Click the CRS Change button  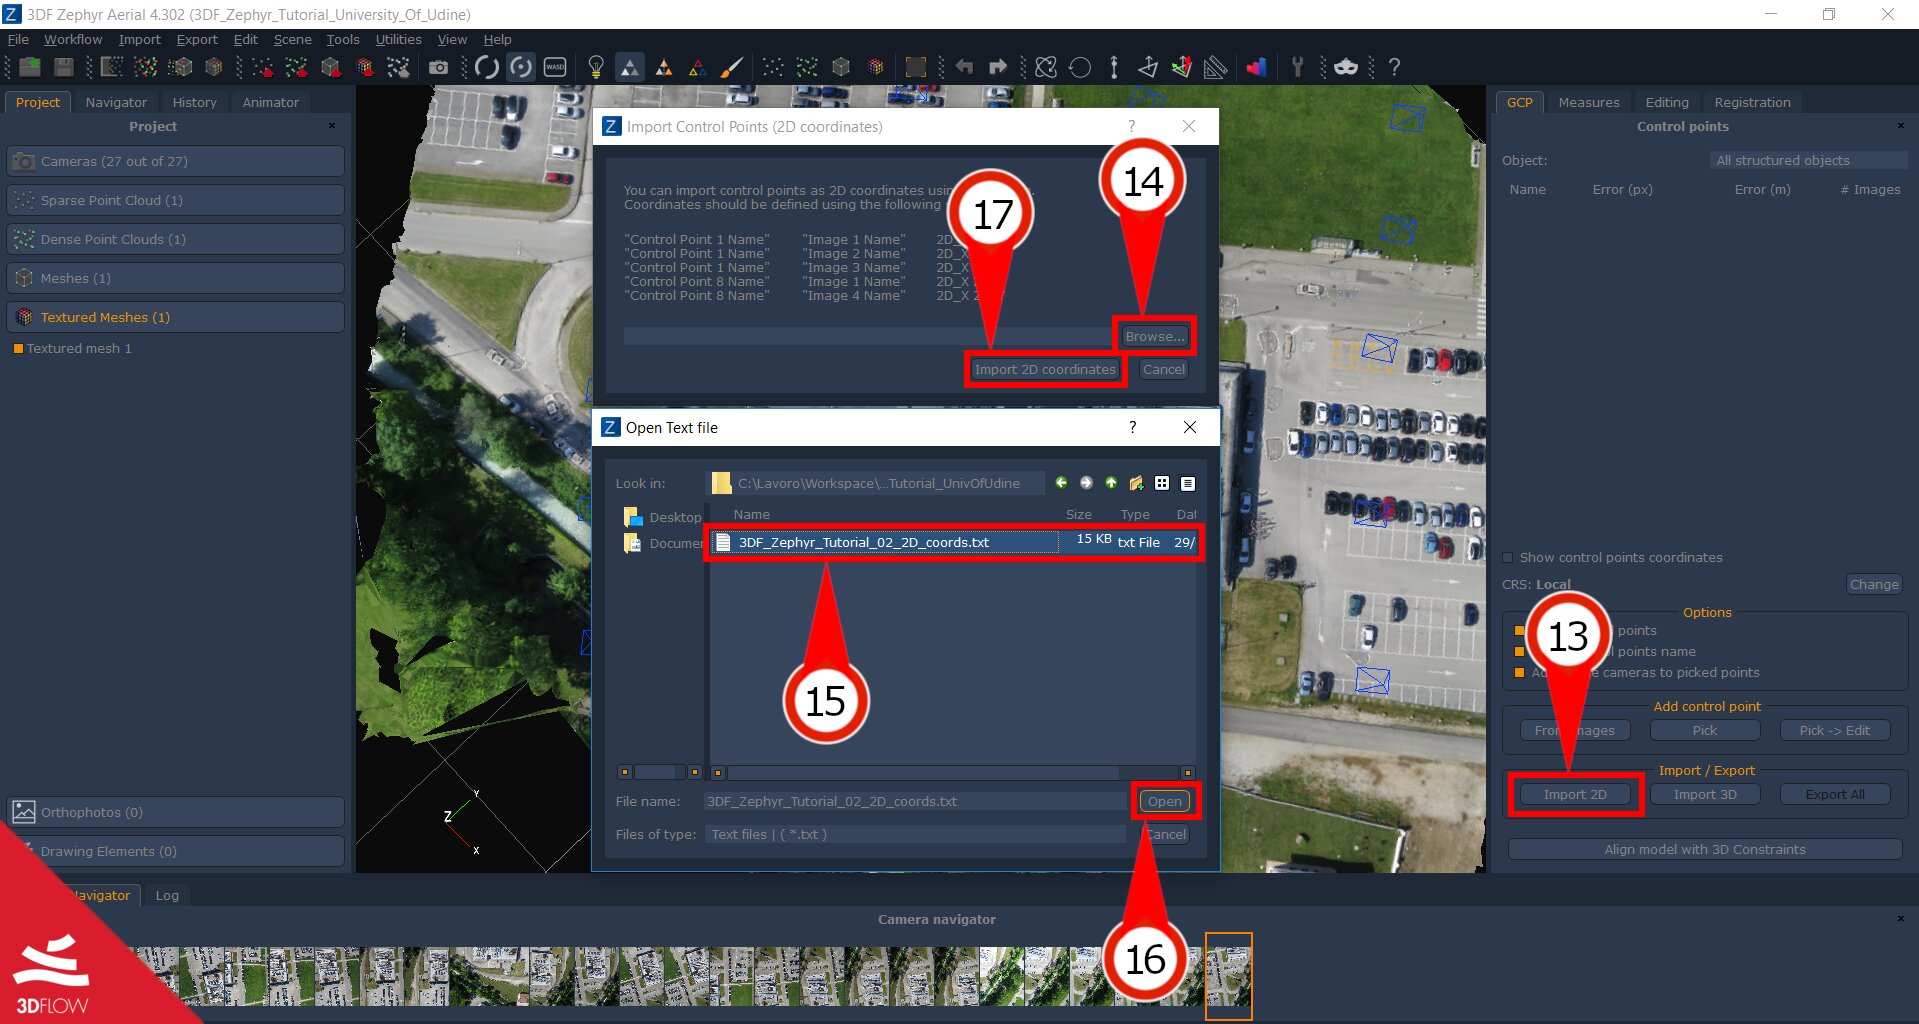pos(1873,584)
